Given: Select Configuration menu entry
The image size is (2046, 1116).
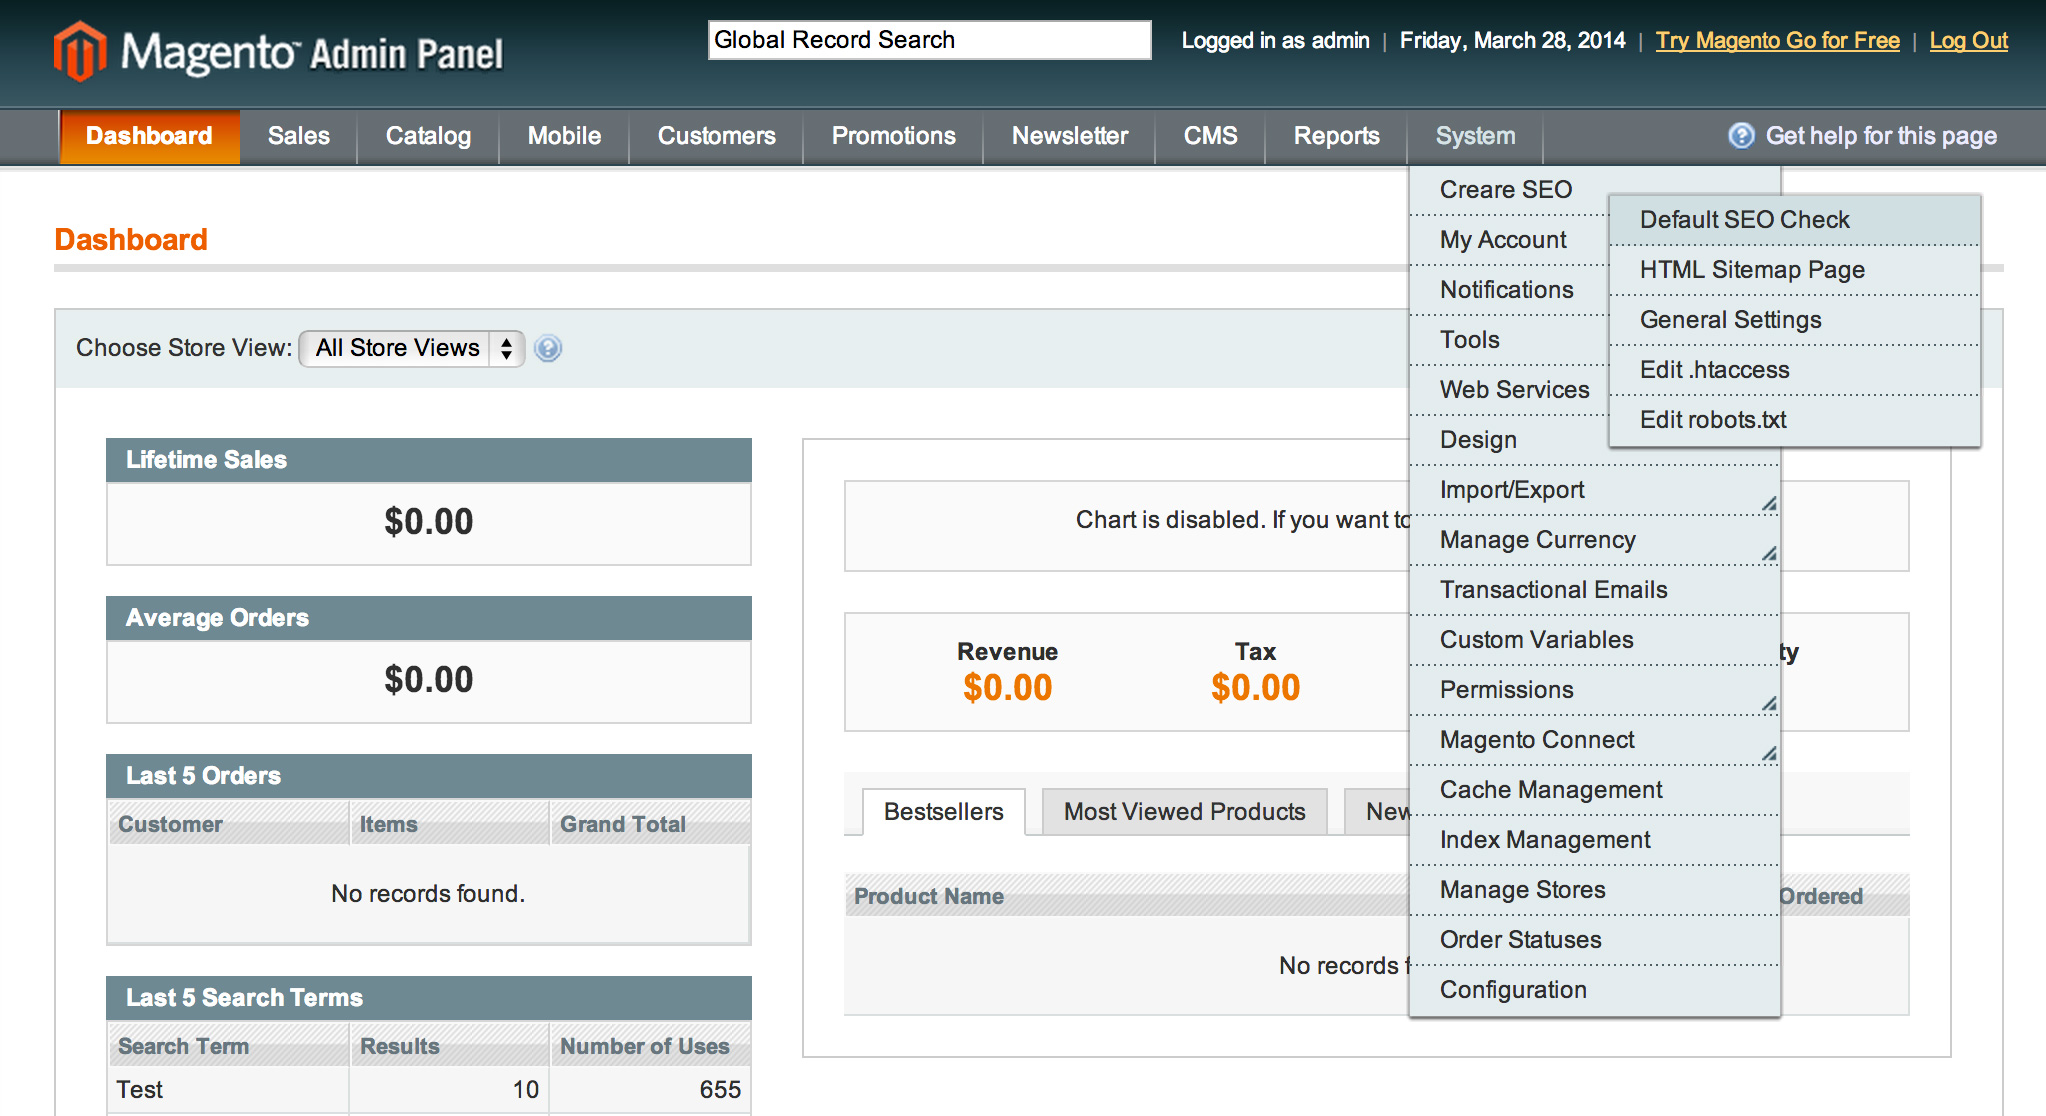Looking at the screenshot, I should 1594,990.
